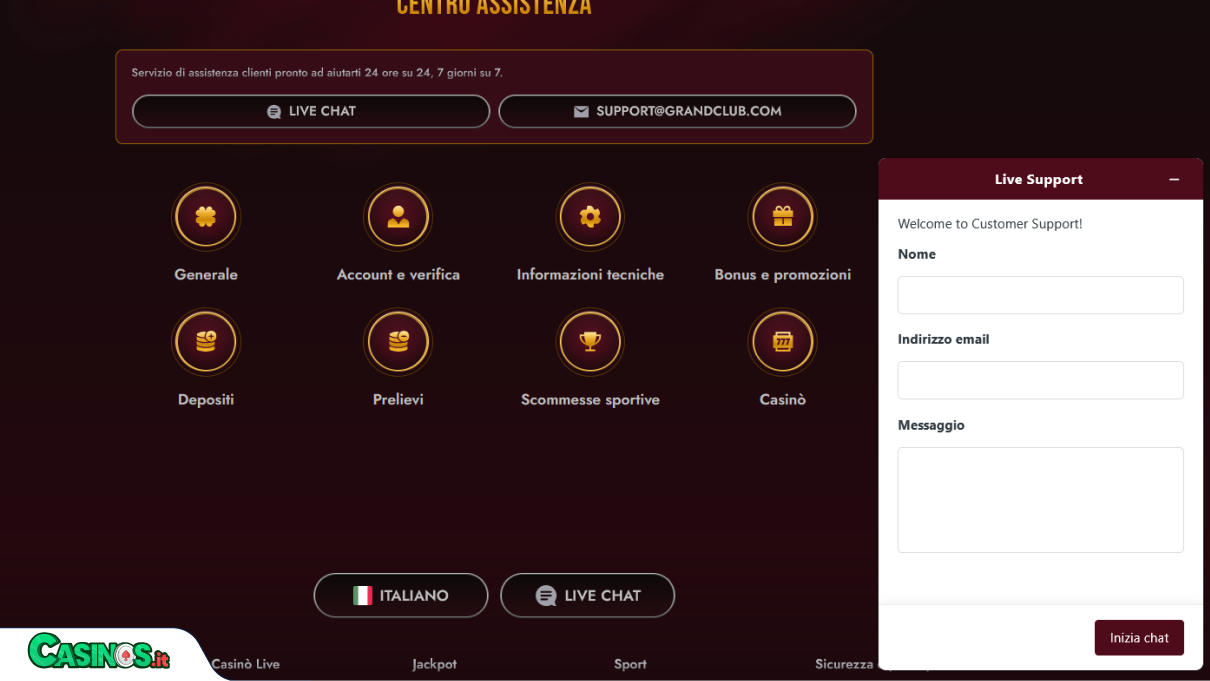Click the Welcome to Customer Support text
This screenshot has height=681, width=1210.
pyautogui.click(x=990, y=224)
